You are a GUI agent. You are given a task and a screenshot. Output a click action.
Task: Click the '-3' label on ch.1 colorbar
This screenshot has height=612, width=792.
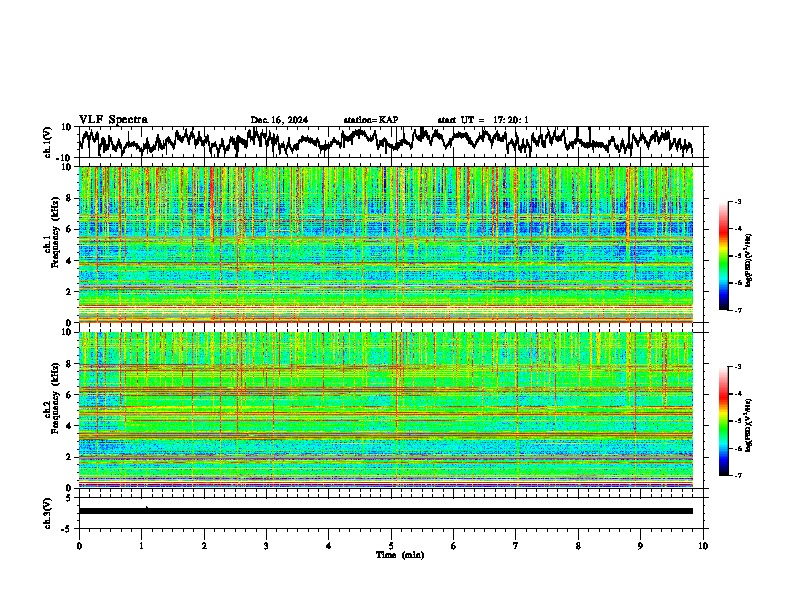[738, 202]
